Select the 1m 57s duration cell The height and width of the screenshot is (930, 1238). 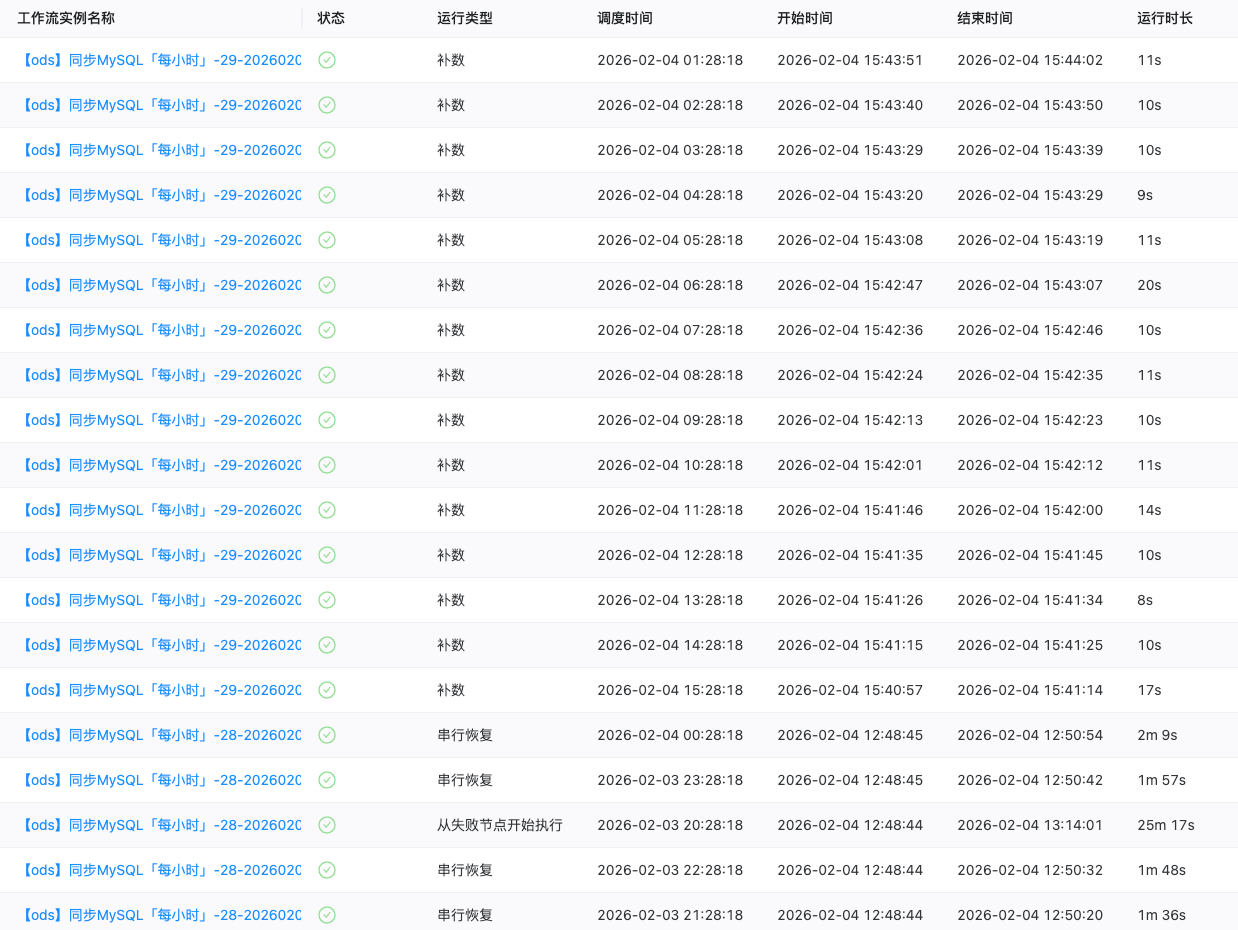pyautogui.click(x=1161, y=780)
